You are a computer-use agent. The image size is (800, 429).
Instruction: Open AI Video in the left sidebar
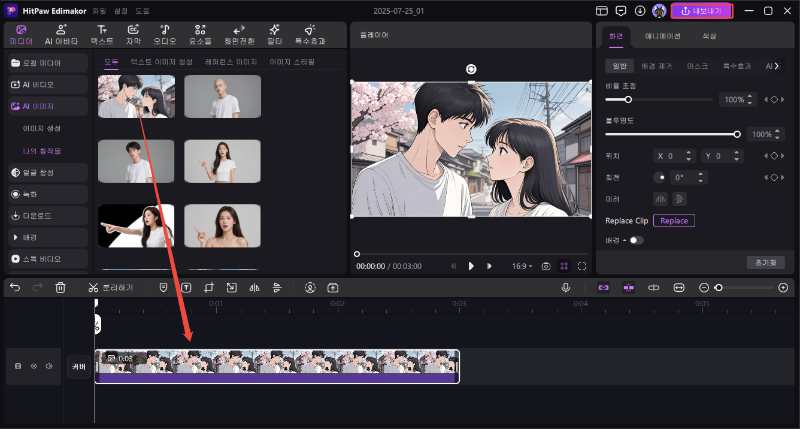(x=47, y=85)
